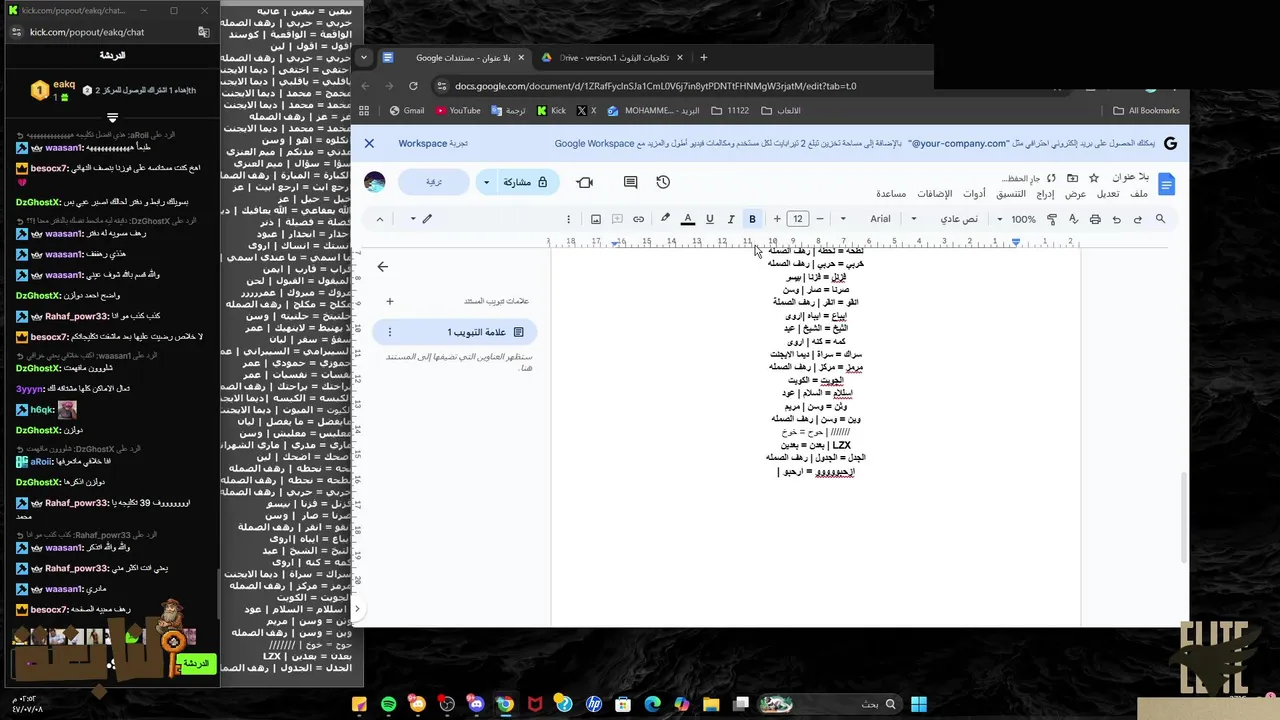This screenshot has height=720, width=1280.
Task: Open the YouTube bookmark
Action: click(458, 111)
